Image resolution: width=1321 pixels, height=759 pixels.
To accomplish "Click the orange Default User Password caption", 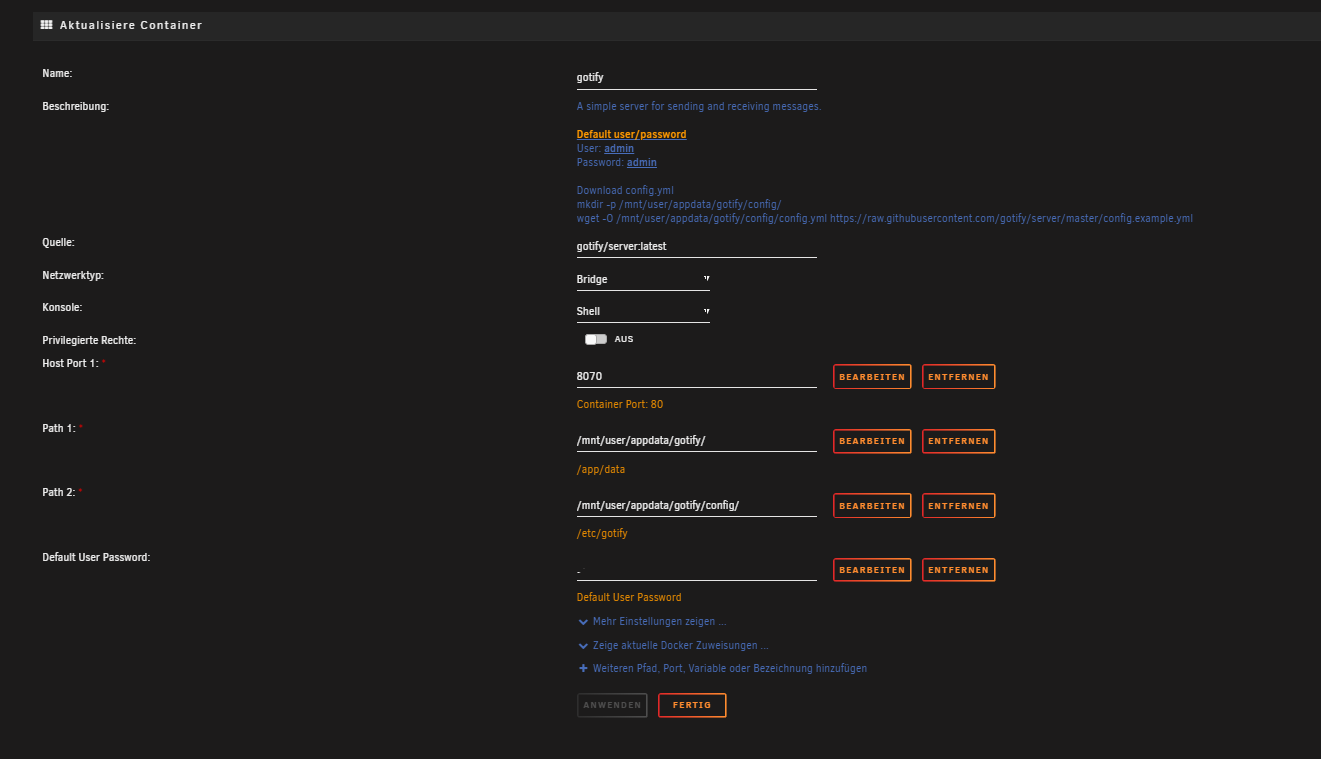I will click(629, 598).
